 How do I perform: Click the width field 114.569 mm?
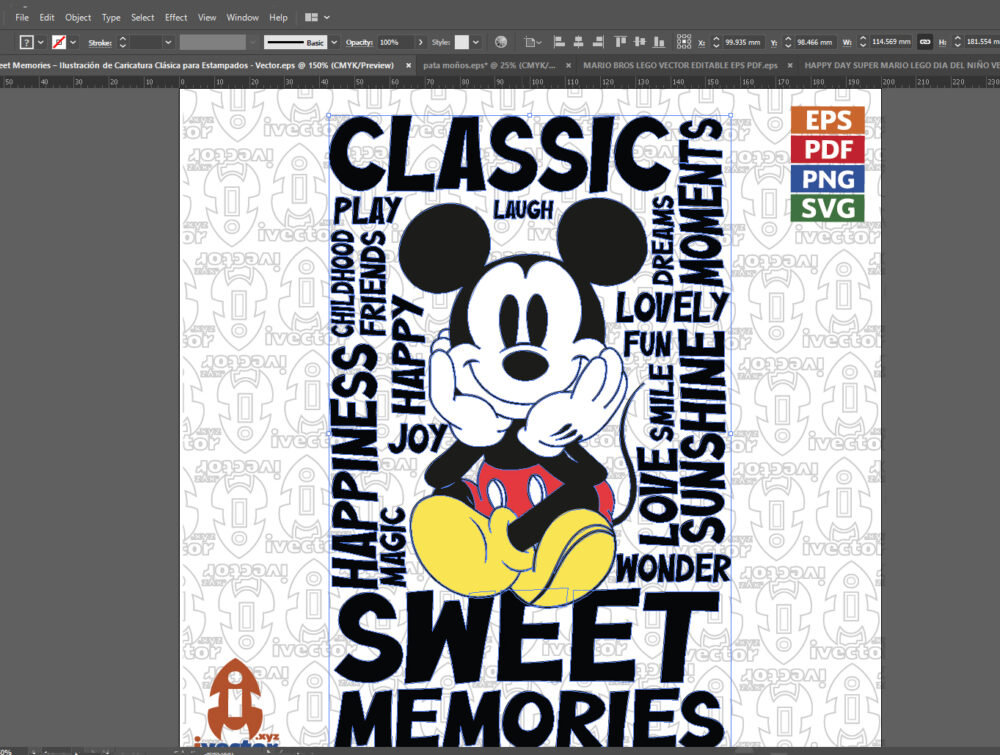[891, 42]
